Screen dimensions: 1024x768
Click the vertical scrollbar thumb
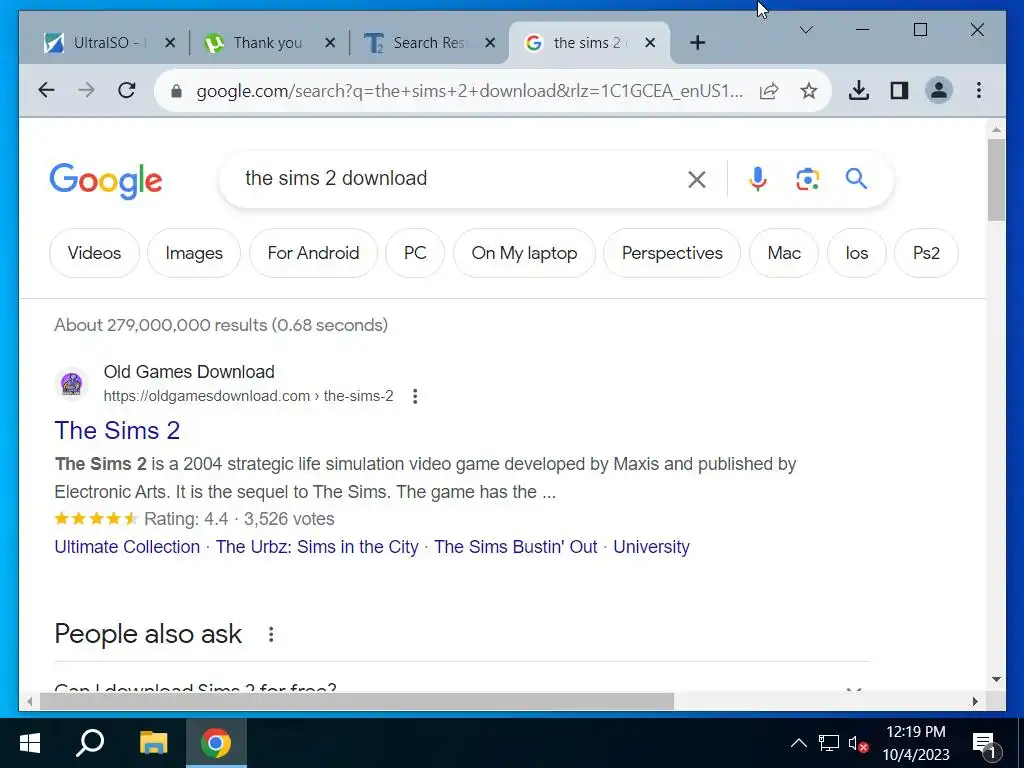[996, 180]
